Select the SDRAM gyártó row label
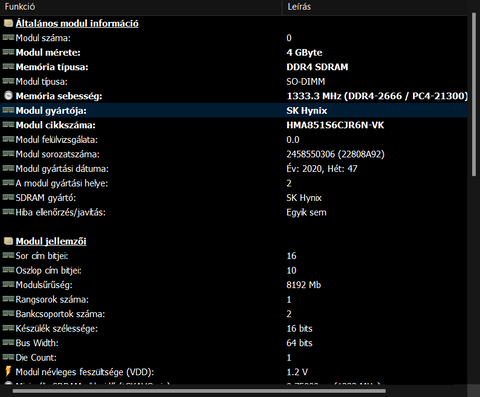 (x=46, y=198)
